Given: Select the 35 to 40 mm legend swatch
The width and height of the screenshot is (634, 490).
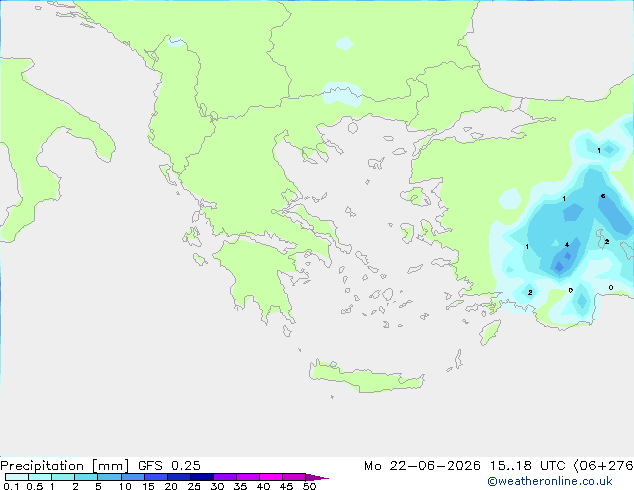Looking at the screenshot, I should click(247, 477).
